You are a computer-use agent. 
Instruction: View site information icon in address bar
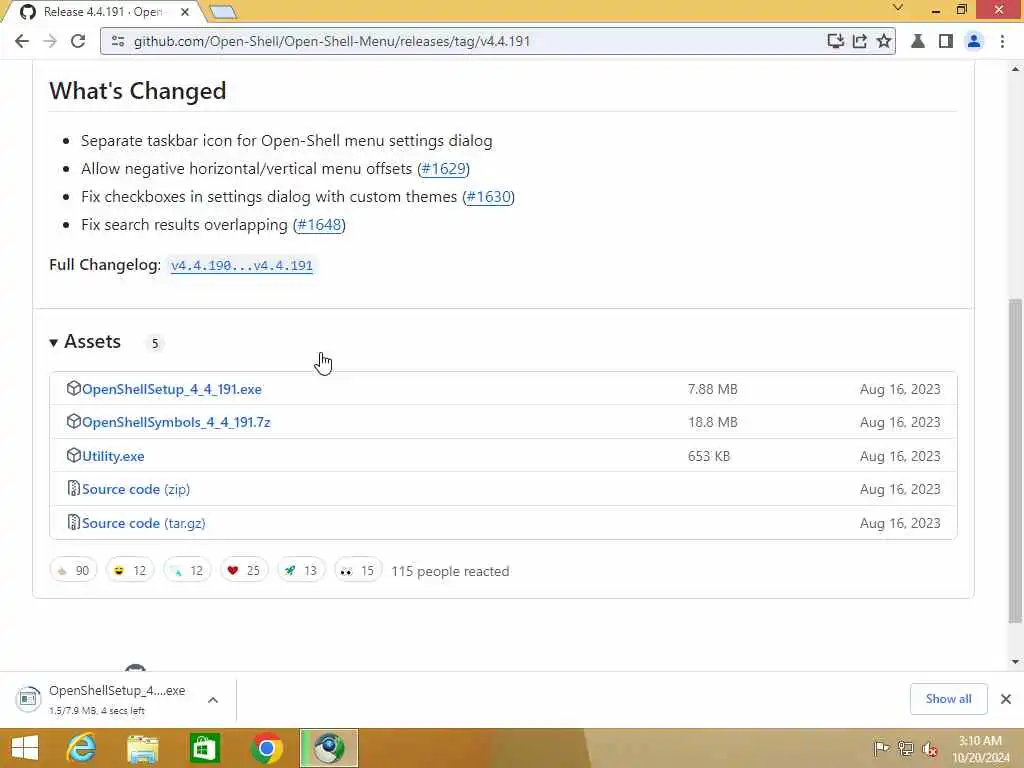tap(118, 41)
